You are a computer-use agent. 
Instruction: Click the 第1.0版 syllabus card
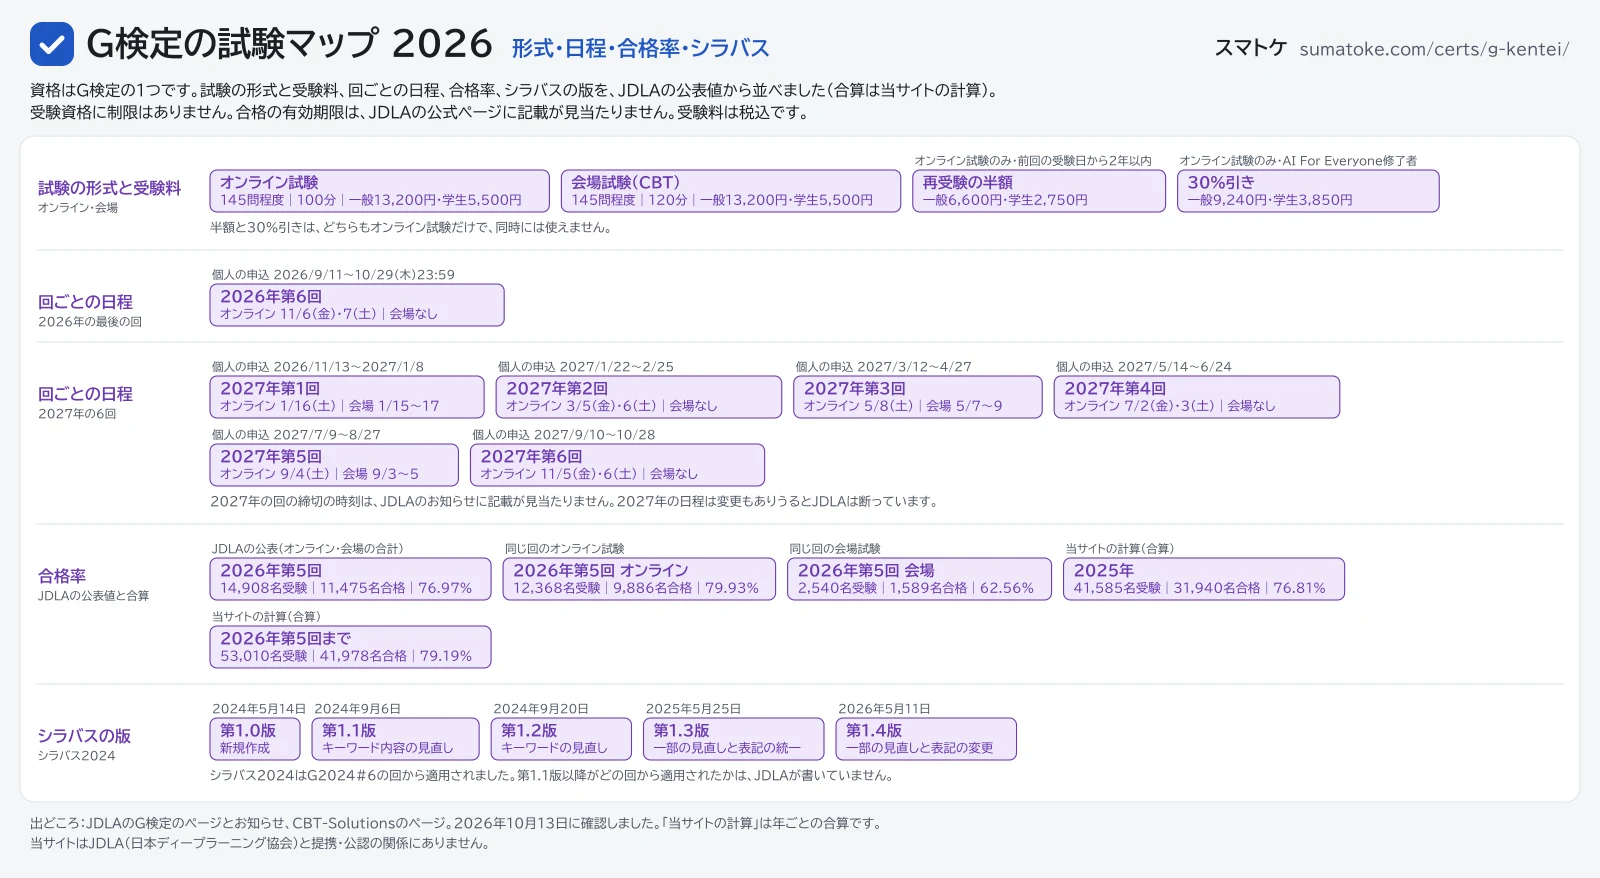coord(255,739)
